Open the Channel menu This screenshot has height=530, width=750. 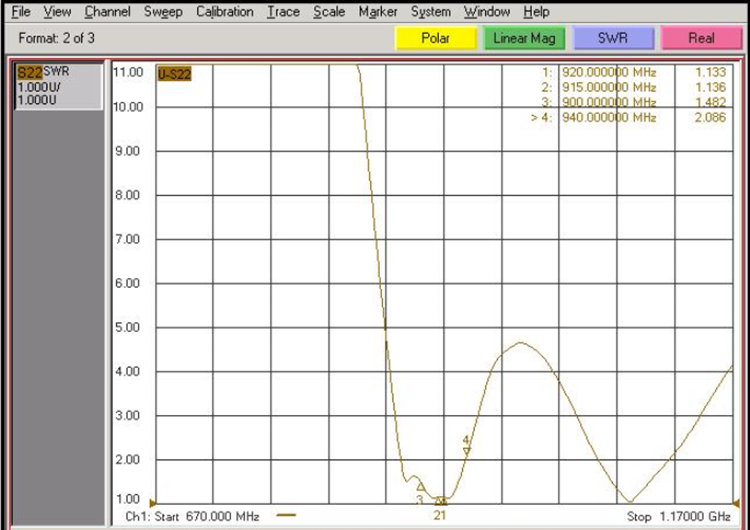click(x=107, y=12)
